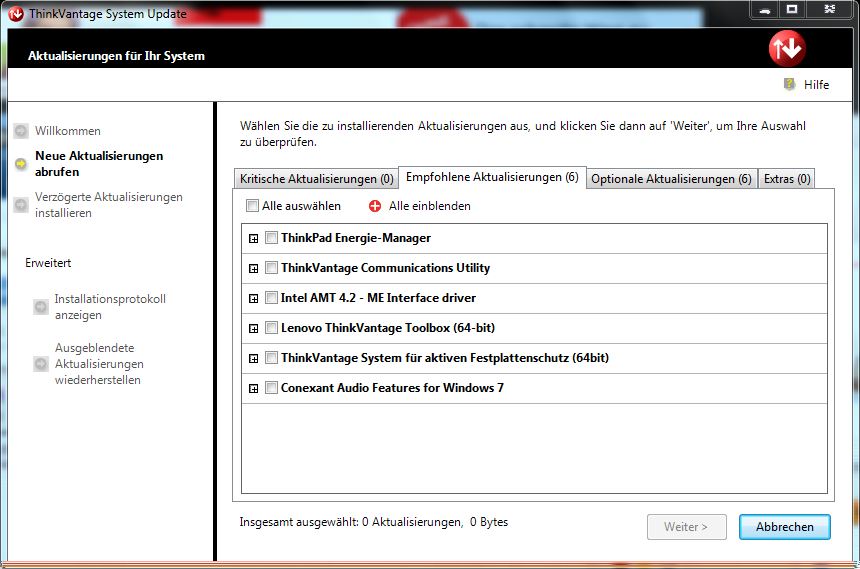Switch to Kritische Aktualisierungen (0) tab

click(x=316, y=179)
